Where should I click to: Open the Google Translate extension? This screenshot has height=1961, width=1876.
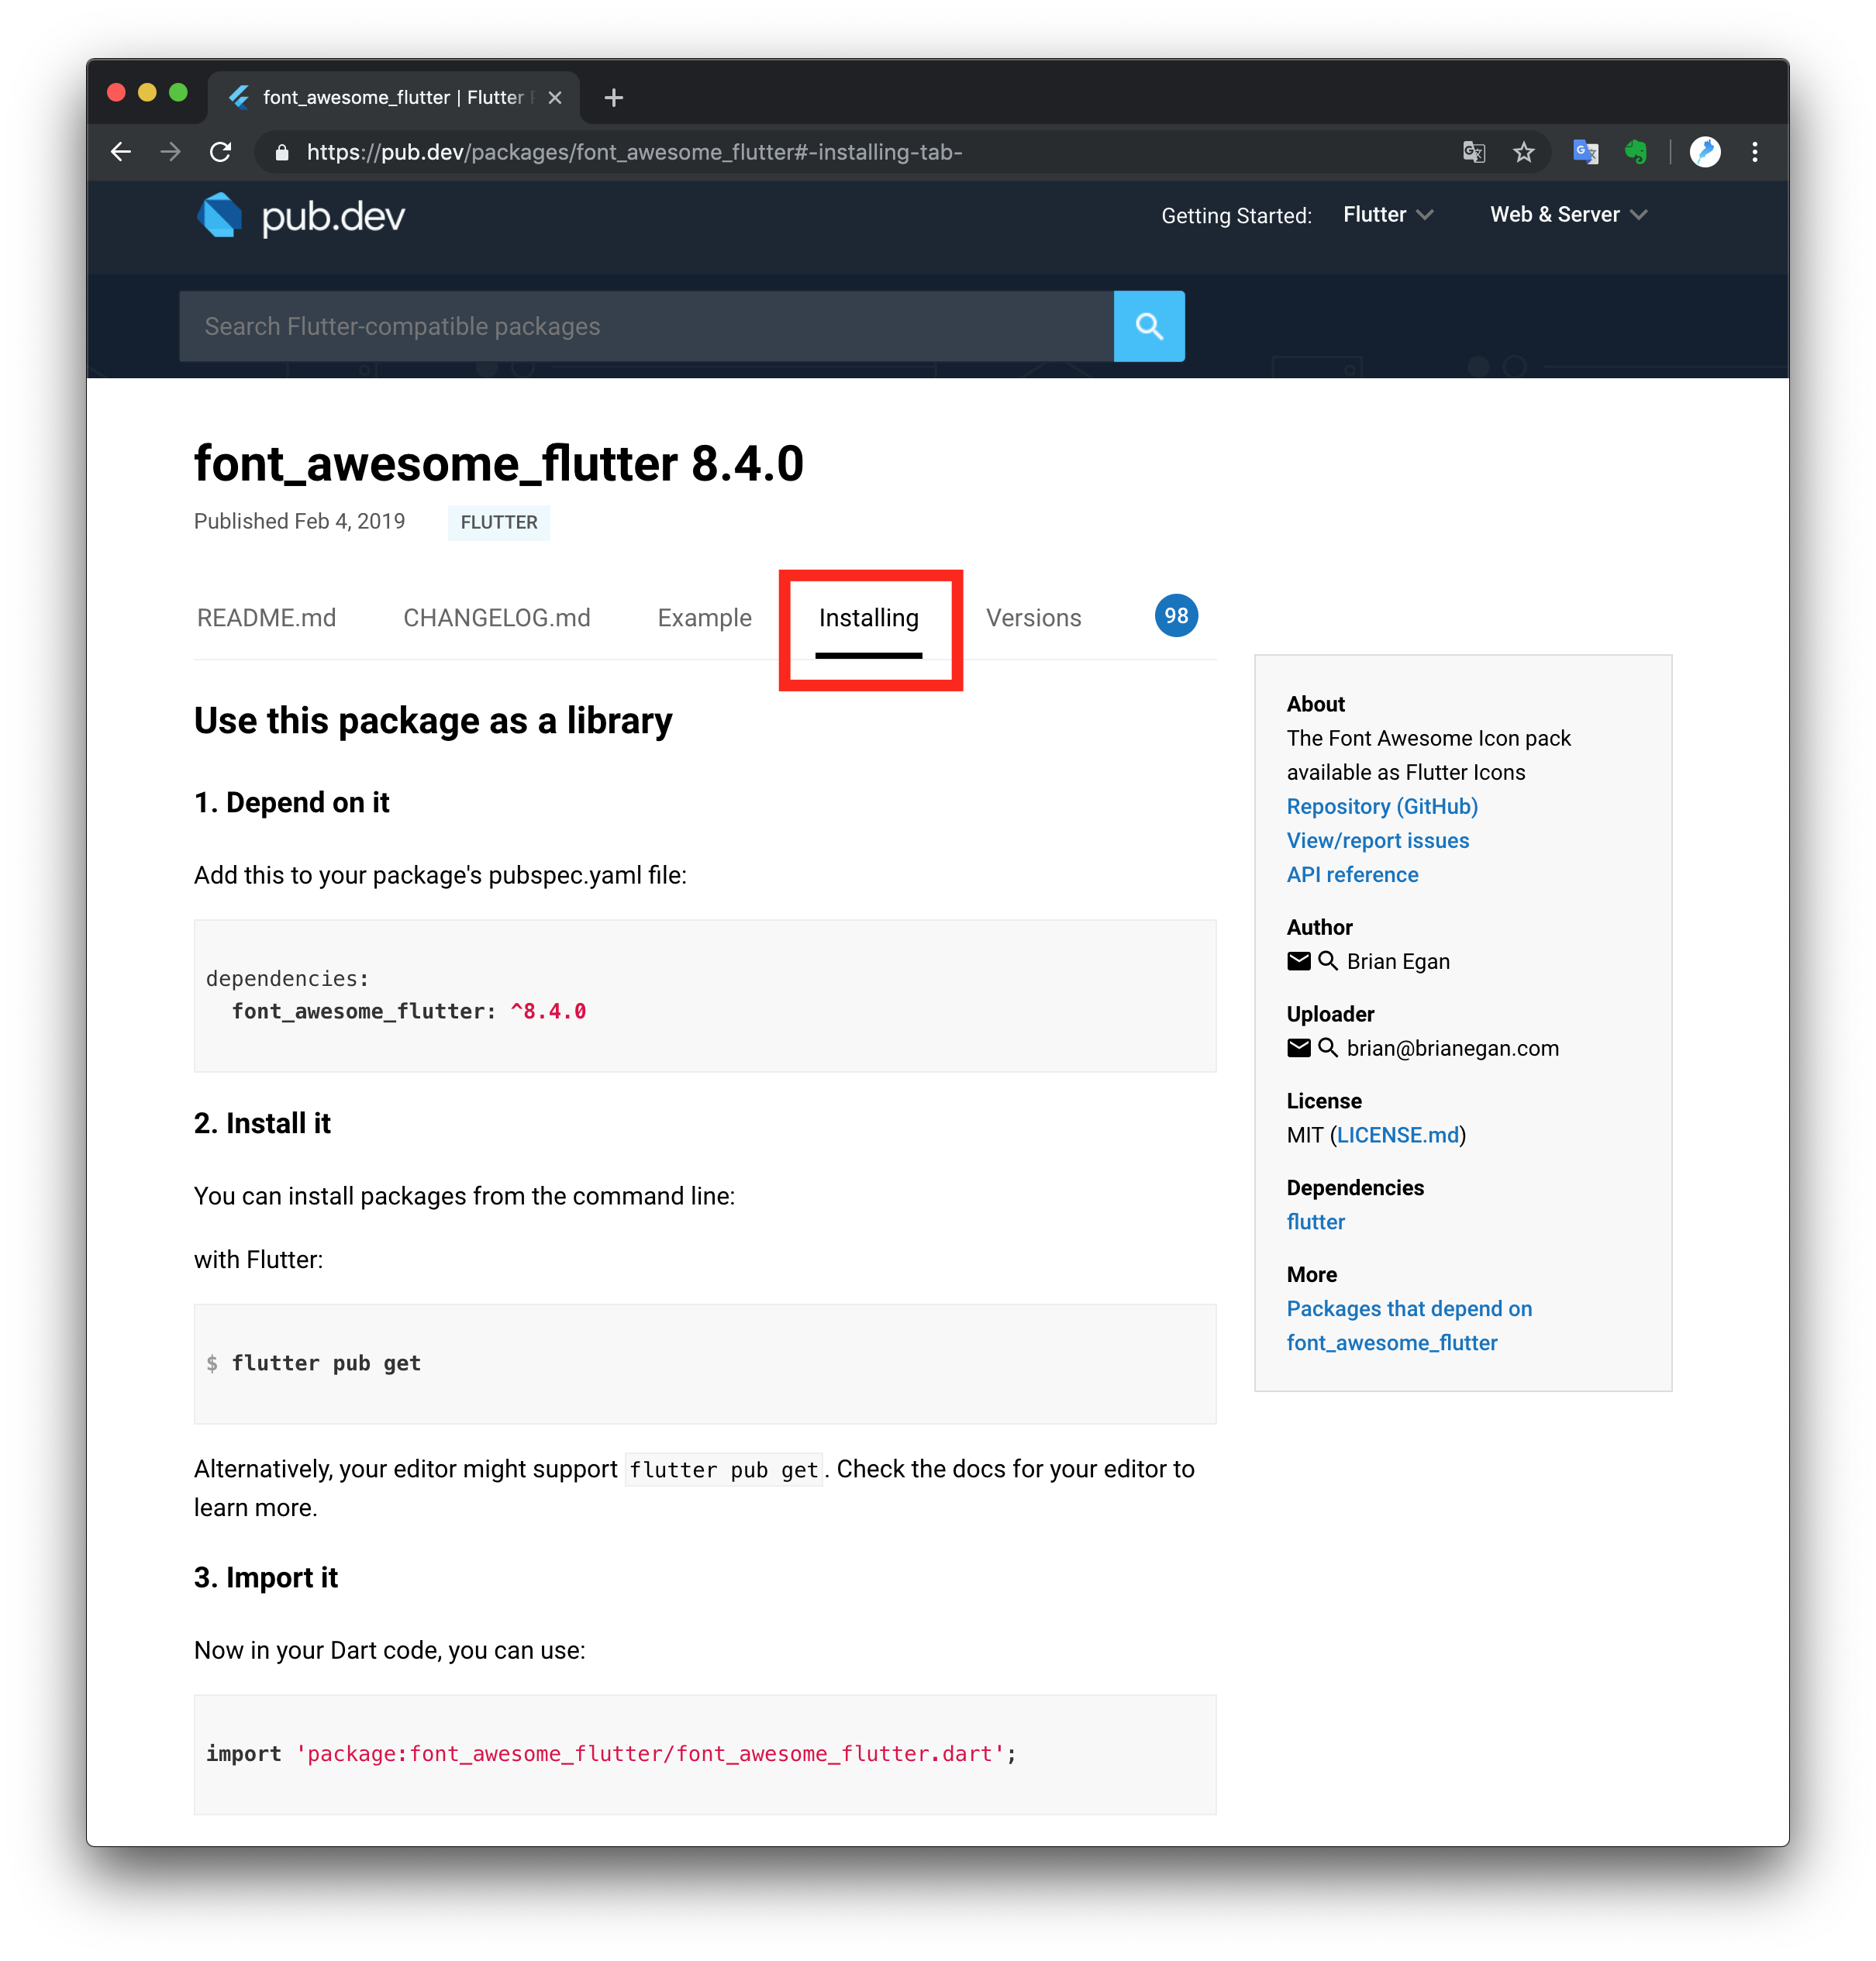(1585, 152)
